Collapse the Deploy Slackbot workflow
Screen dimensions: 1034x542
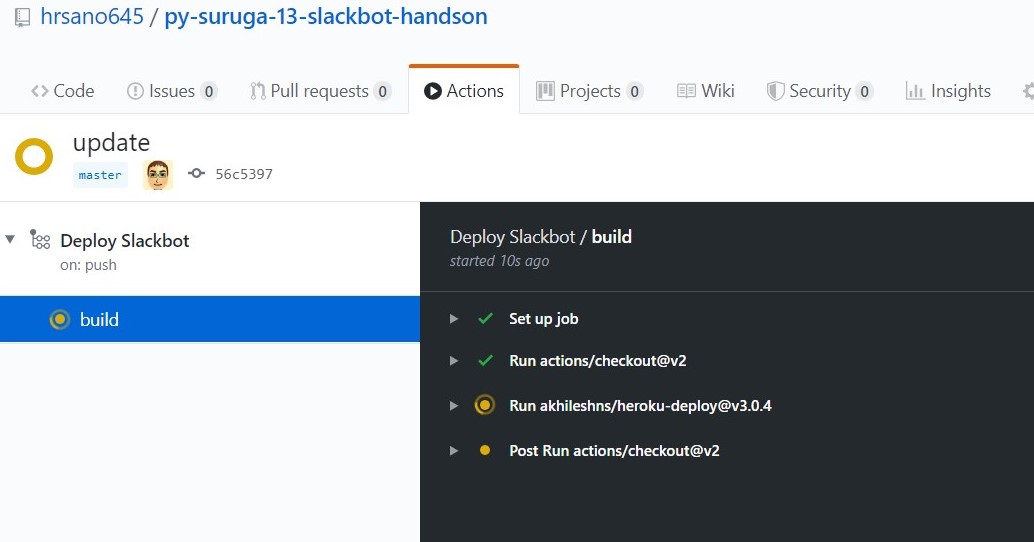point(10,239)
